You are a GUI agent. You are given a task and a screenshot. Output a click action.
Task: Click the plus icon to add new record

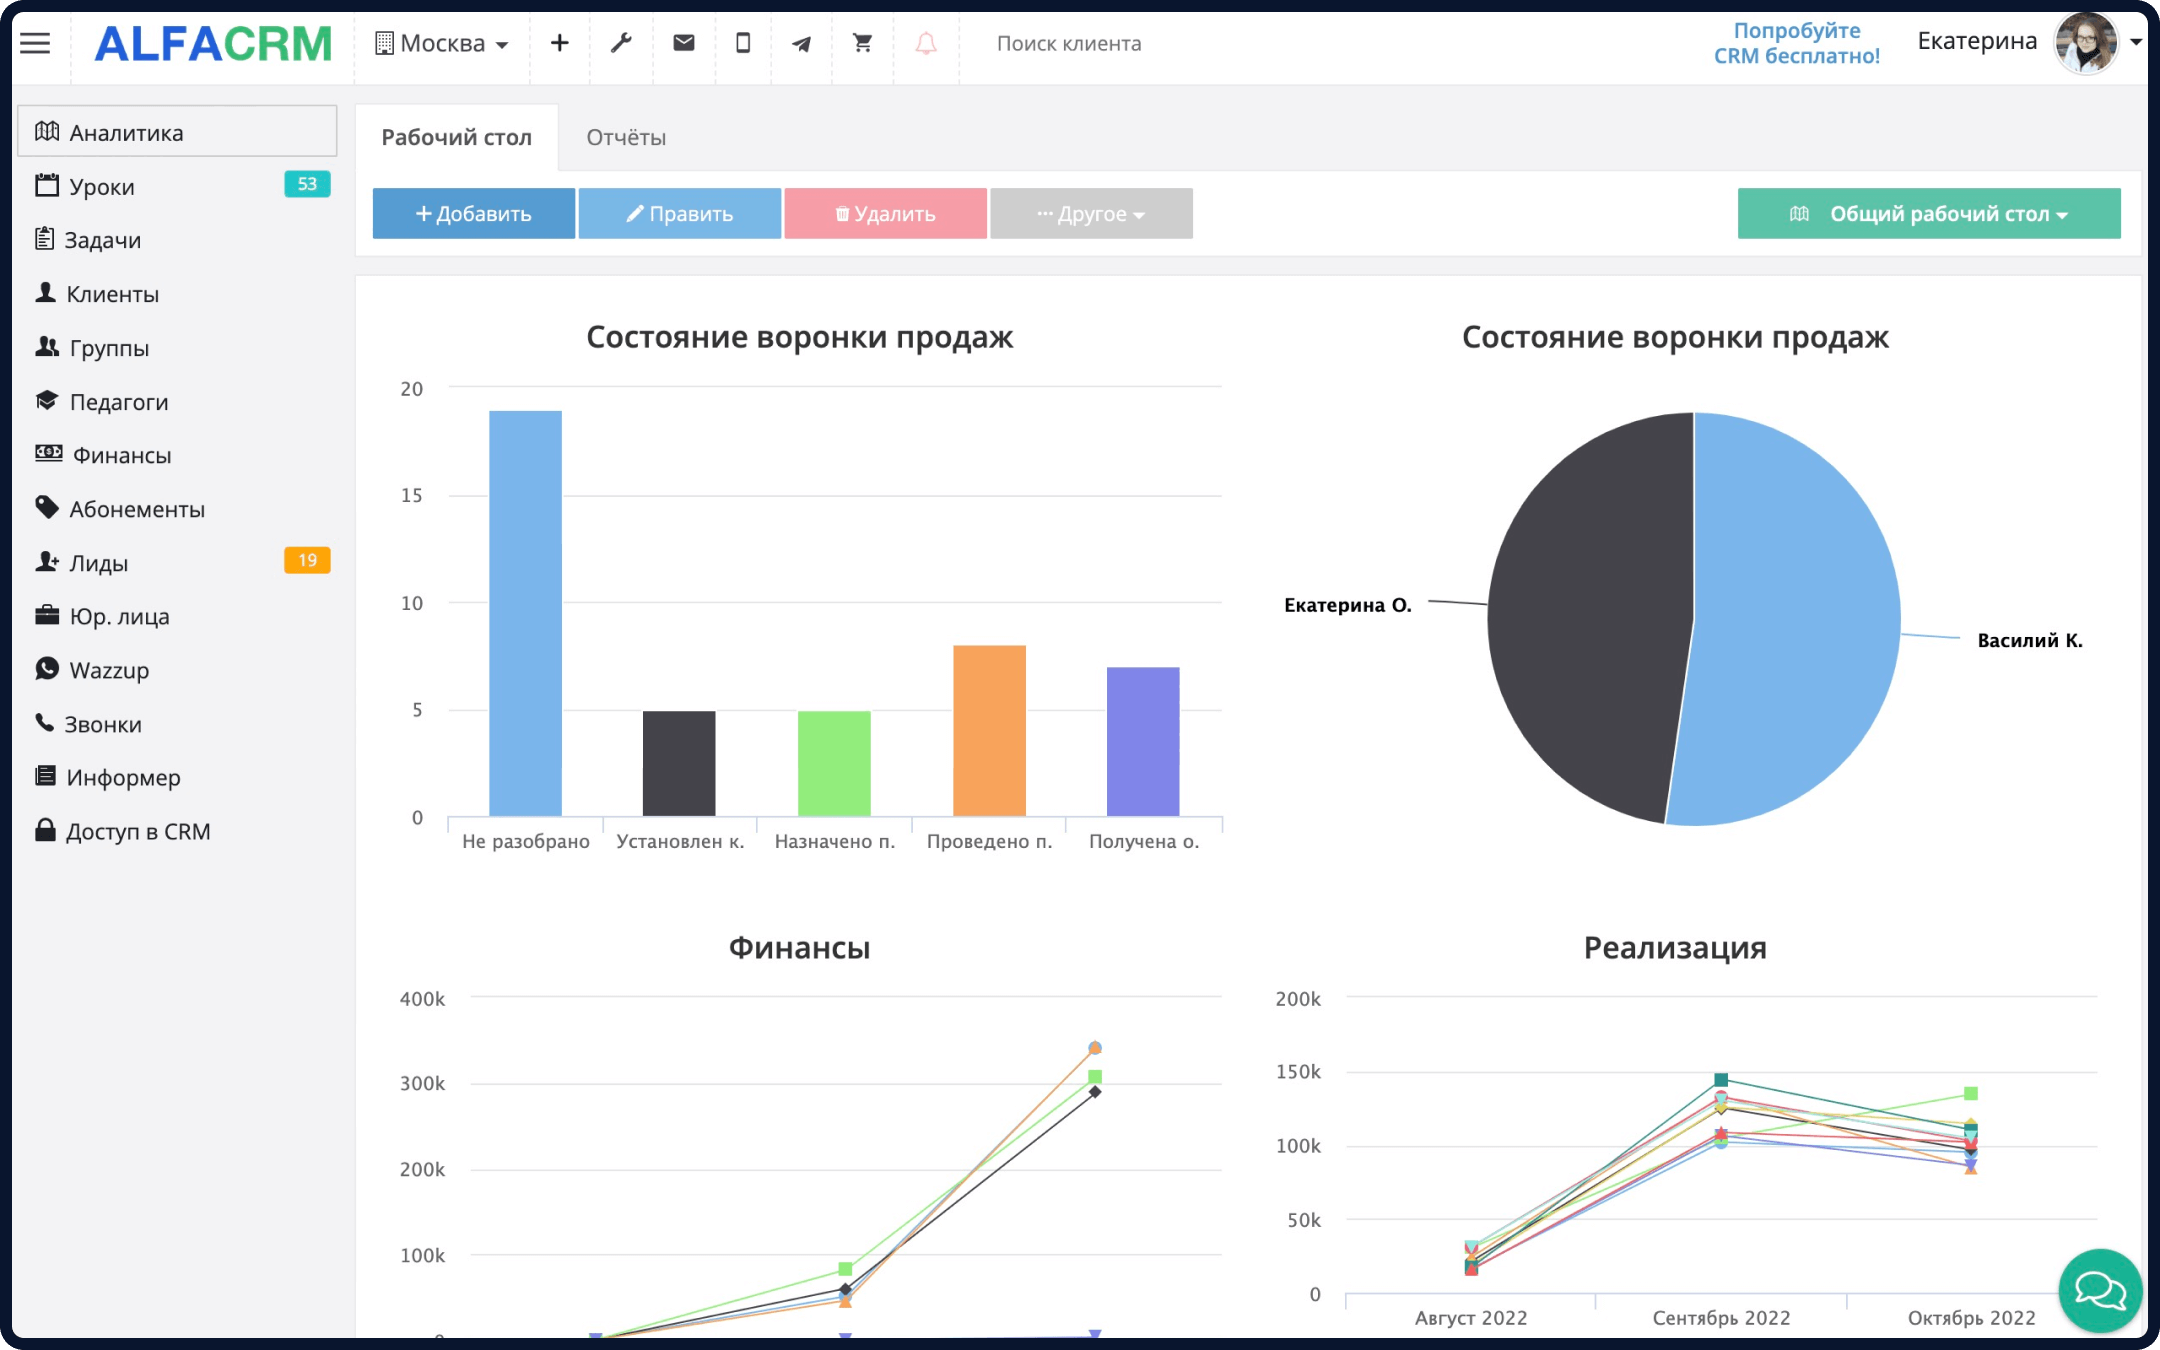click(x=559, y=43)
